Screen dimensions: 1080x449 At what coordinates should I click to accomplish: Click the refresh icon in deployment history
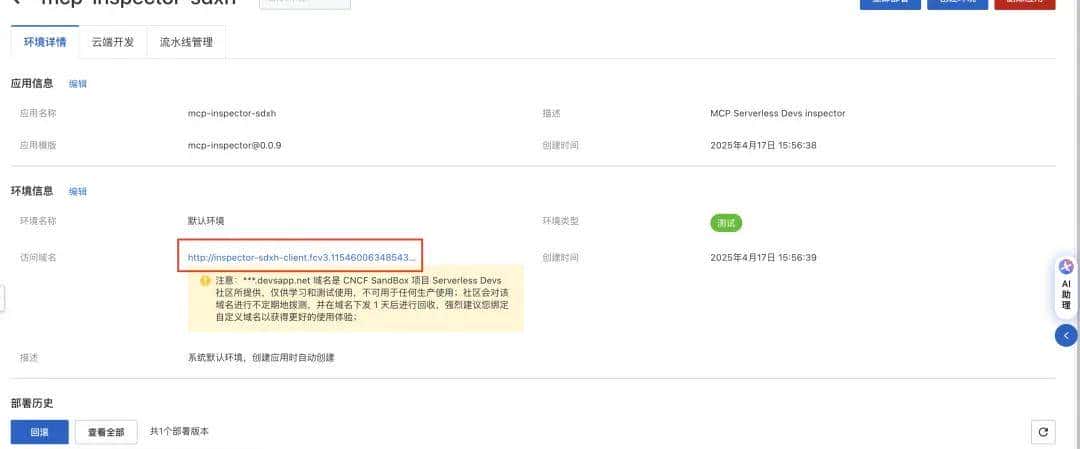pyautogui.click(x=1043, y=432)
